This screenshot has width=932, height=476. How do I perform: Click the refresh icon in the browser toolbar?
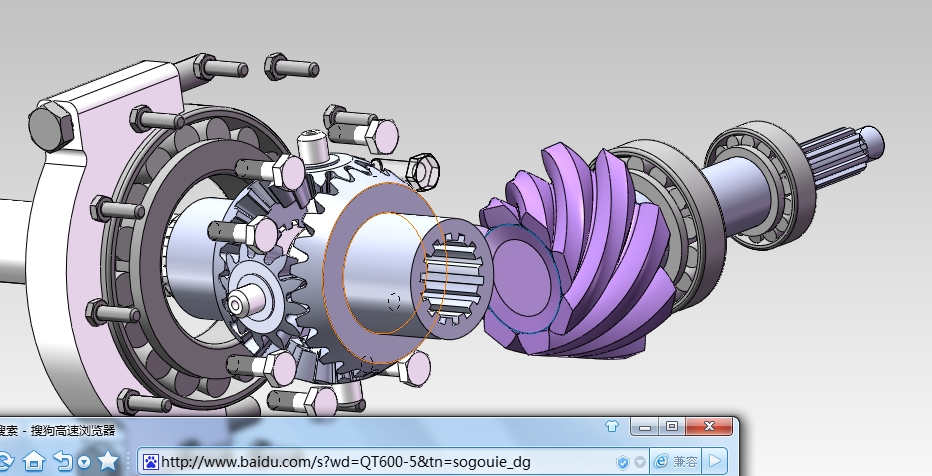(5, 461)
